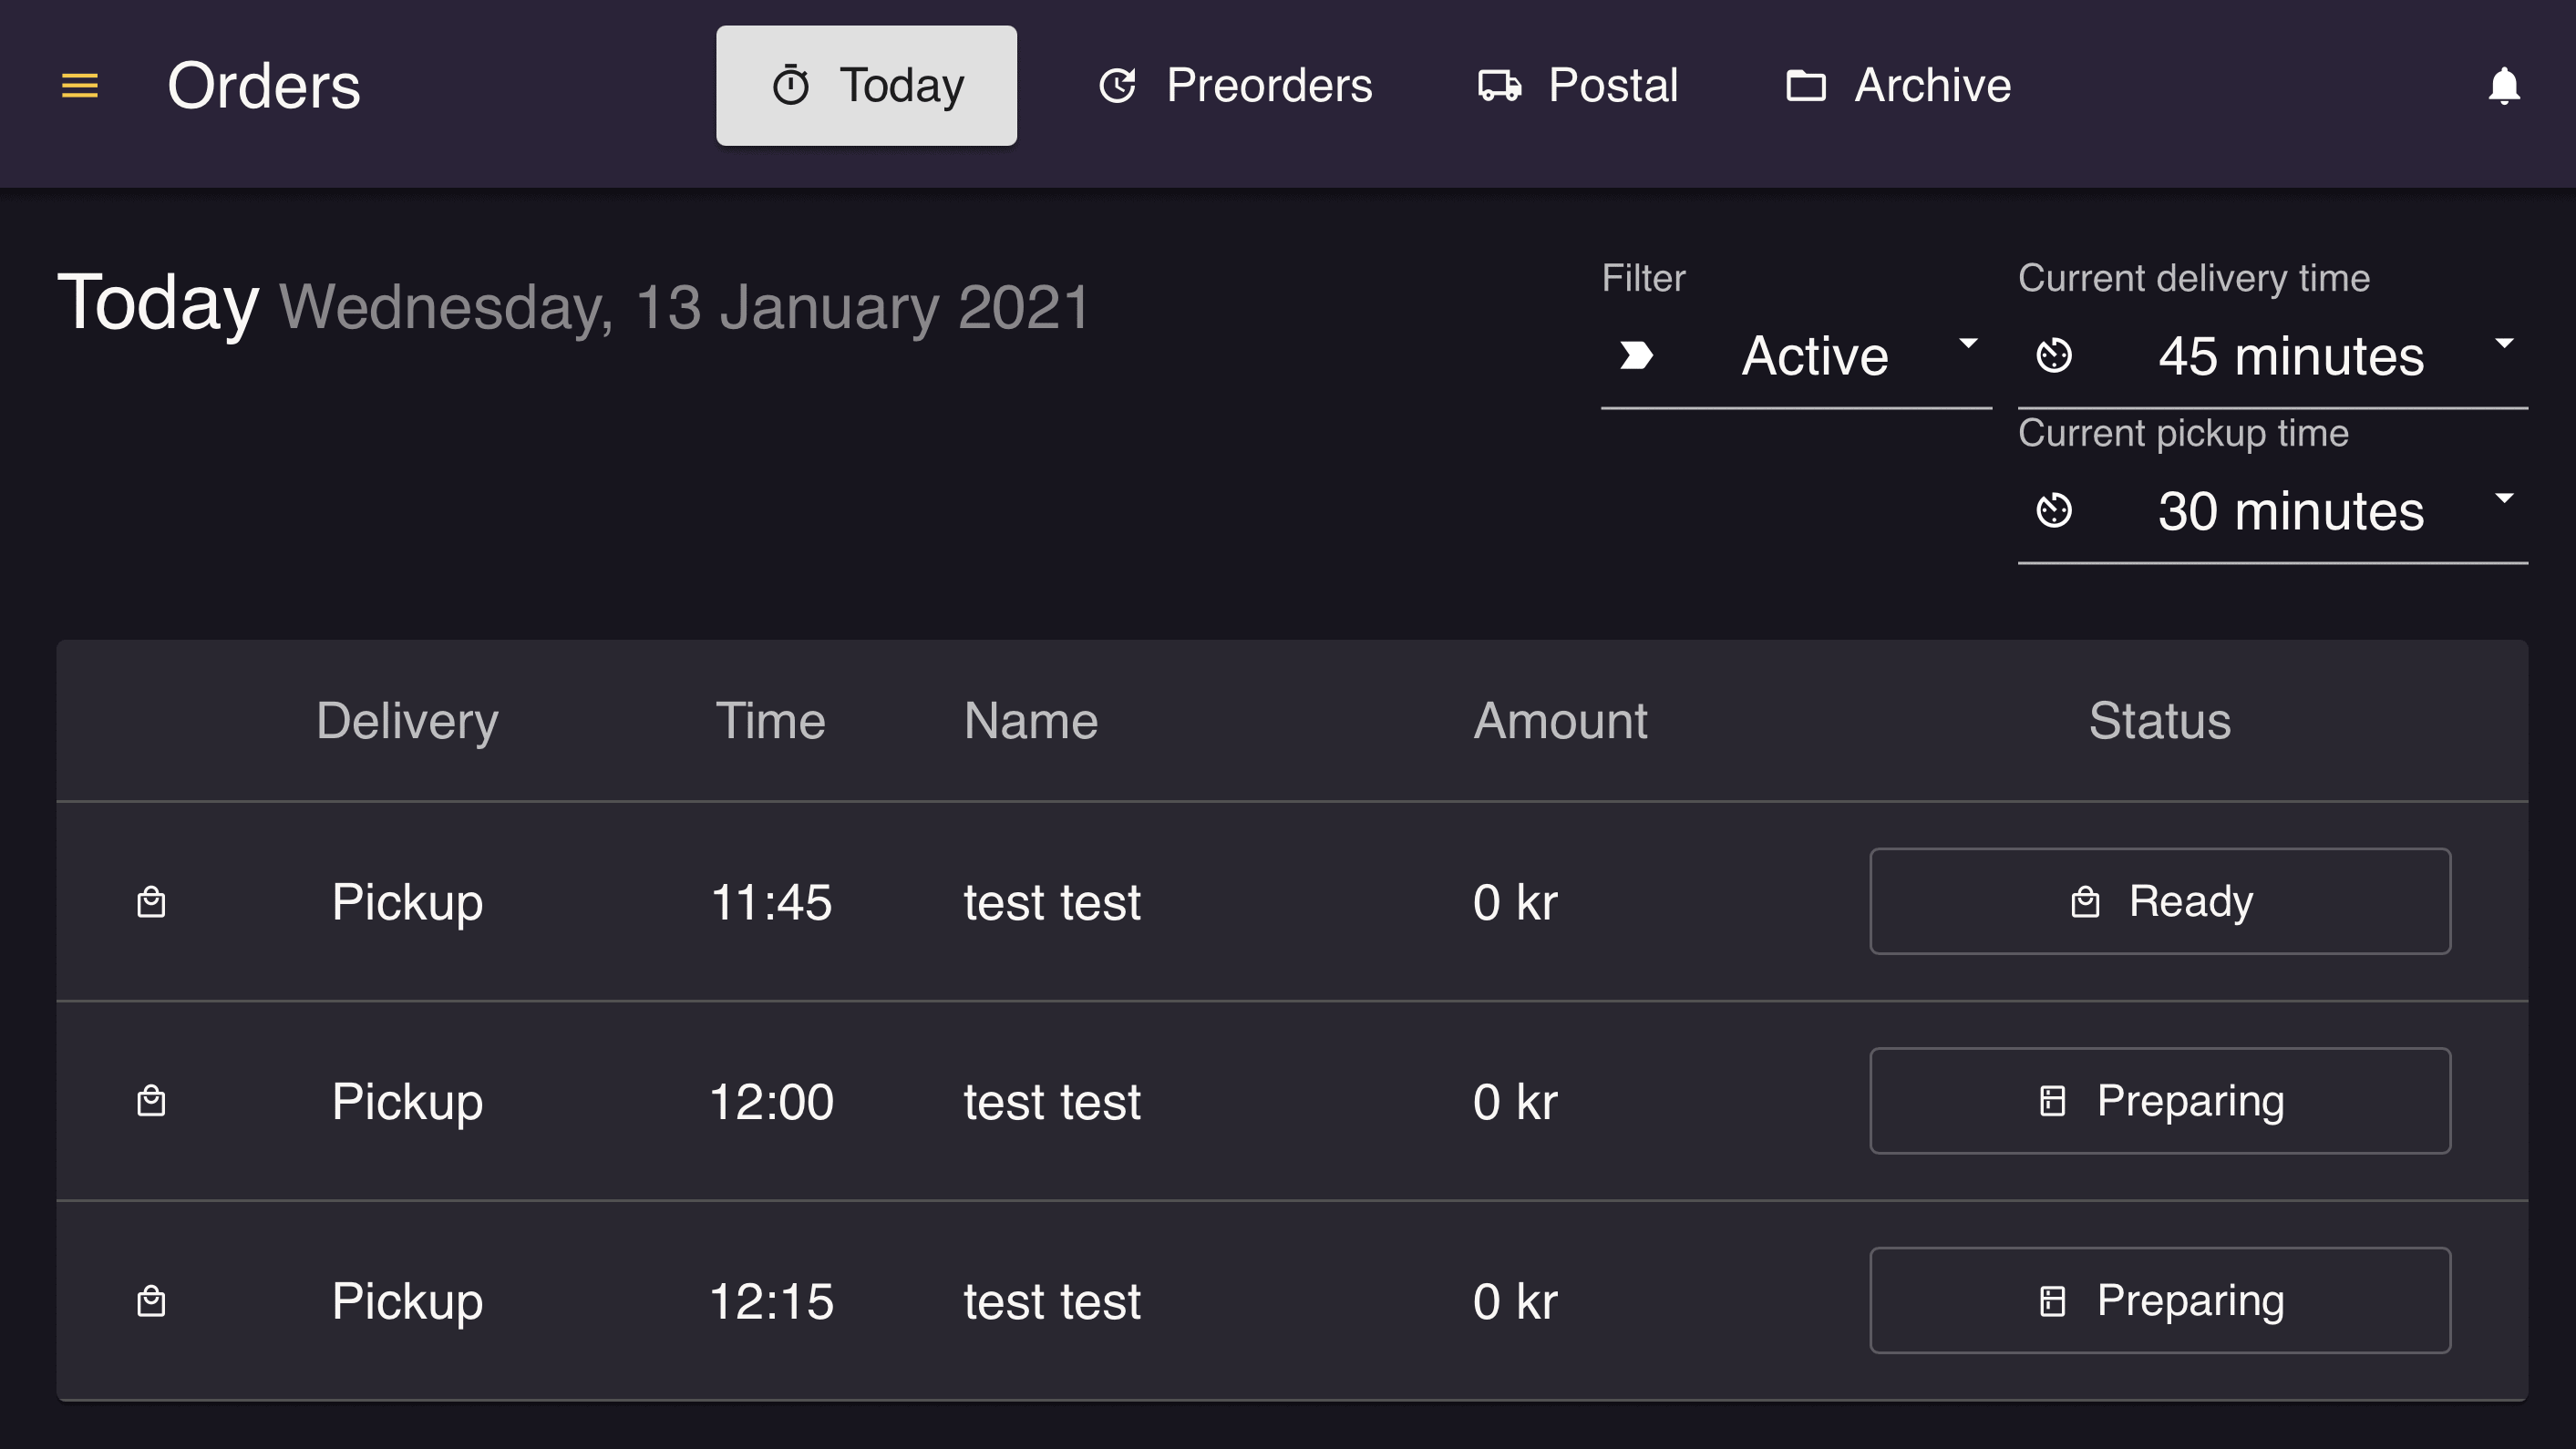Click the 0 kr amount in the 11:45 row
The height and width of the screenshot is (1449, 2576).
tap(1515, 903)
